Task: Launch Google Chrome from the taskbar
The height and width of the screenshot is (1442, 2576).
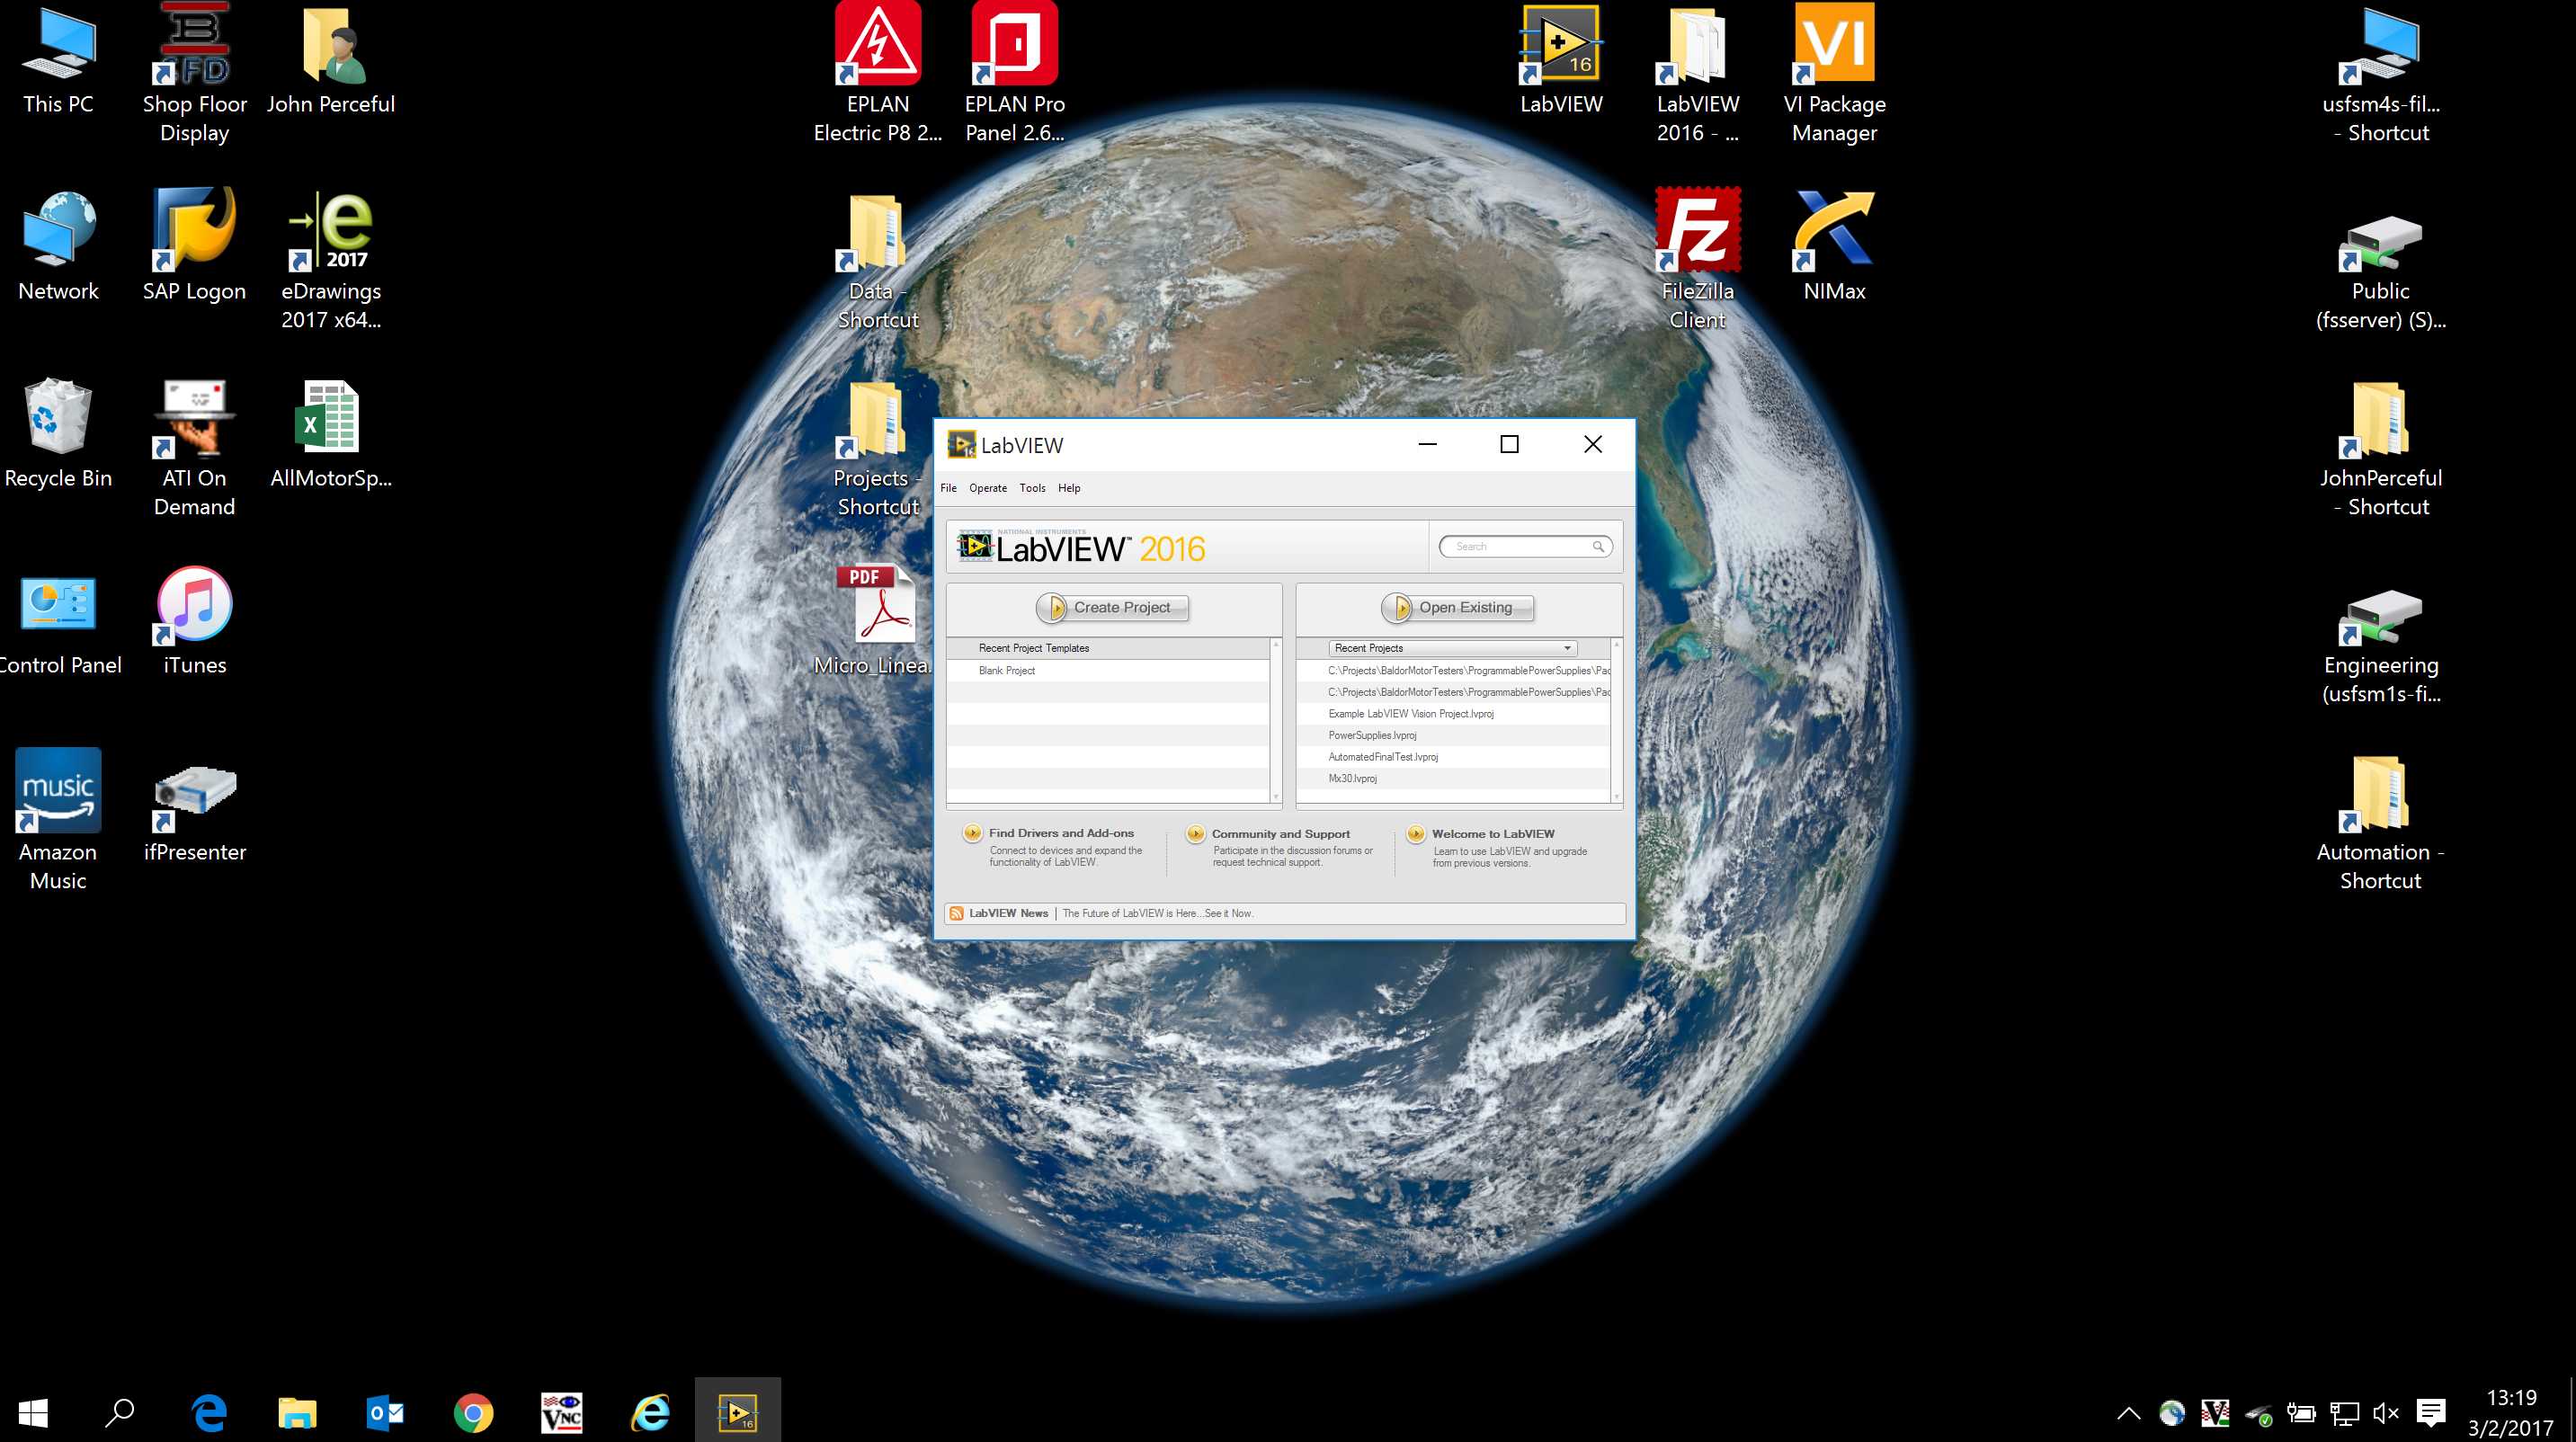Action: coord(473,1412)
